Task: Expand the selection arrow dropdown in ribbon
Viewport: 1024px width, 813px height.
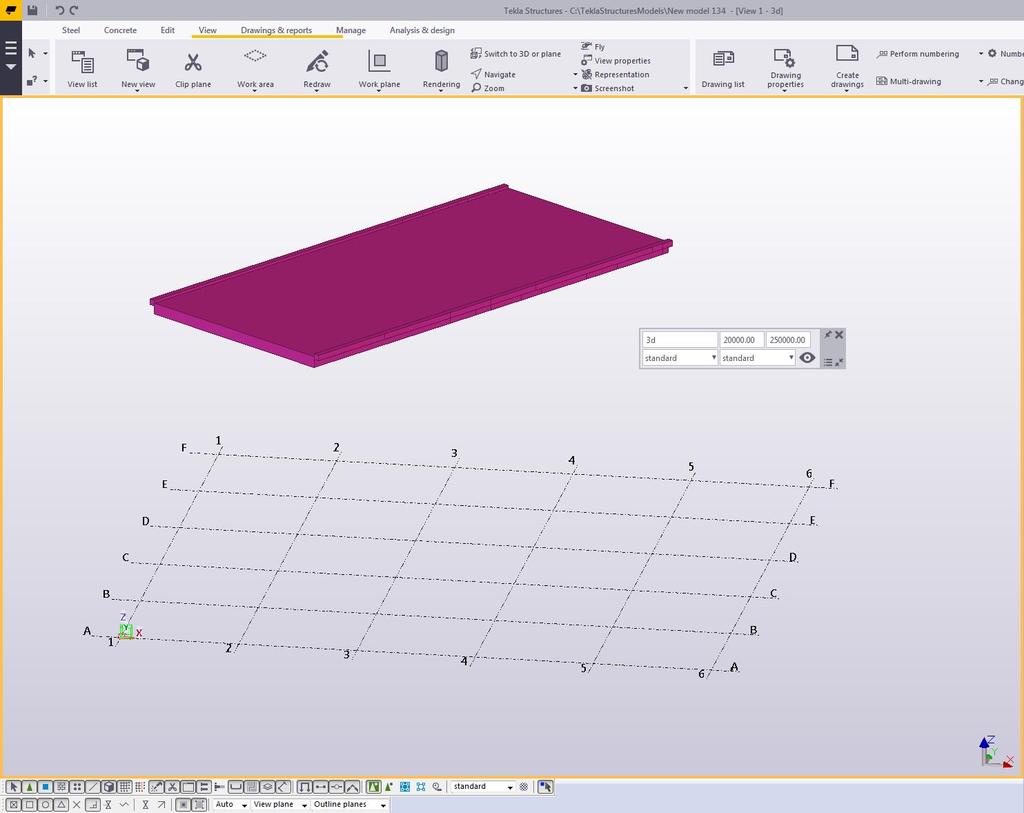Action: pyautogui.click(x=45, y=54)
